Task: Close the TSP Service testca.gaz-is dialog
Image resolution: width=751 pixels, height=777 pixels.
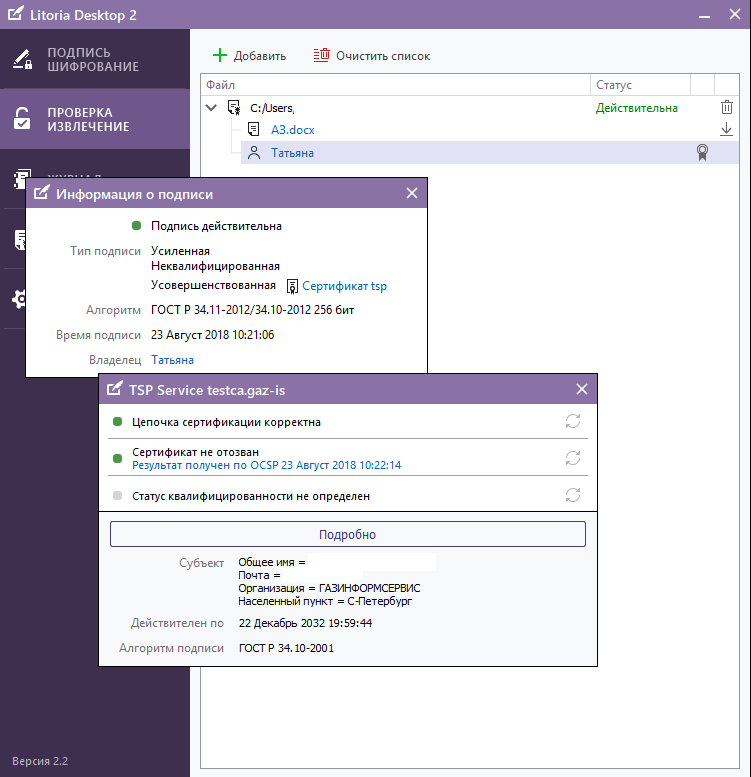Action: pyautogui.click(x=582, y=389)
